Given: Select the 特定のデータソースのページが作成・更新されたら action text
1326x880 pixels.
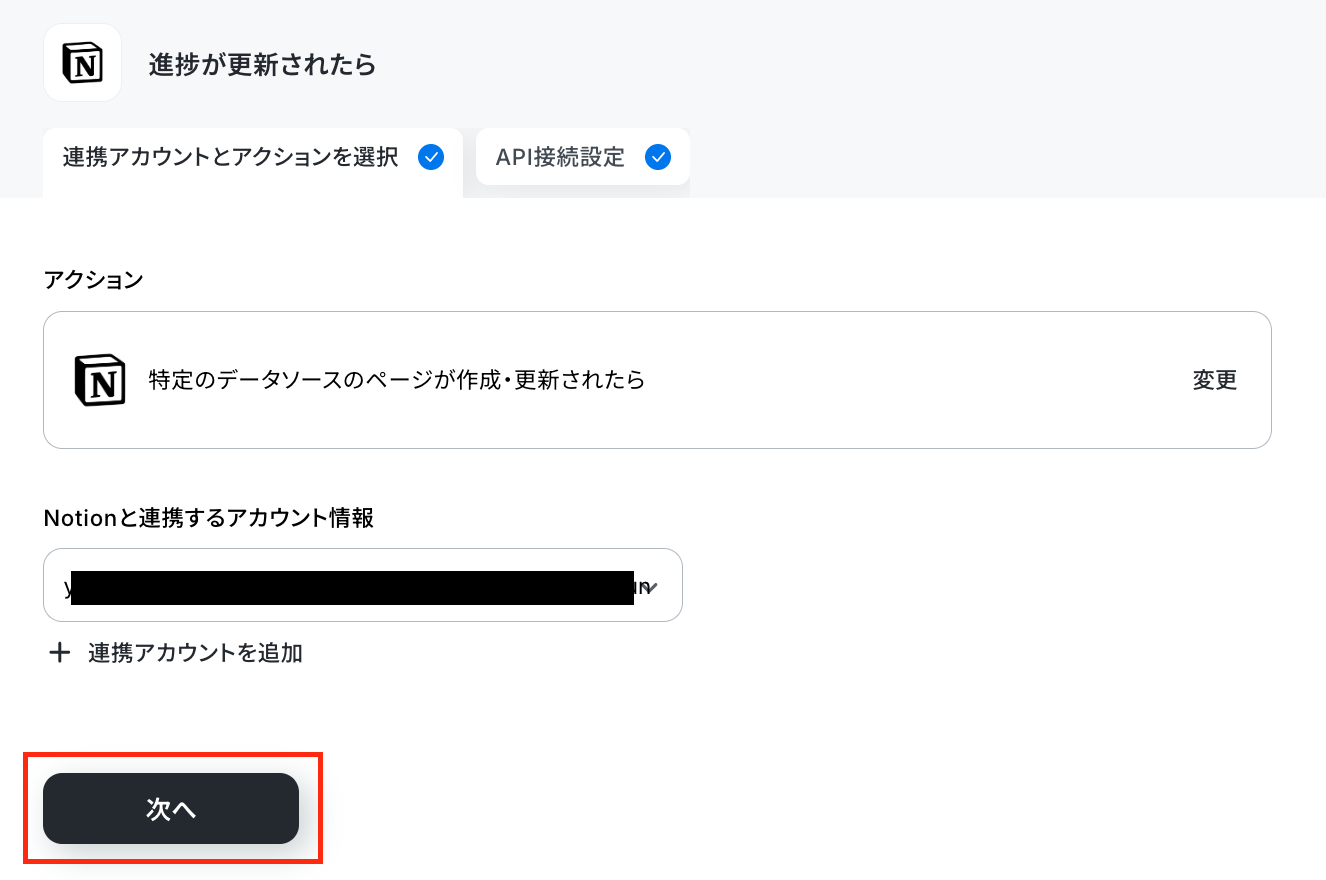Looking at the screenshot, I should point(397,380).
